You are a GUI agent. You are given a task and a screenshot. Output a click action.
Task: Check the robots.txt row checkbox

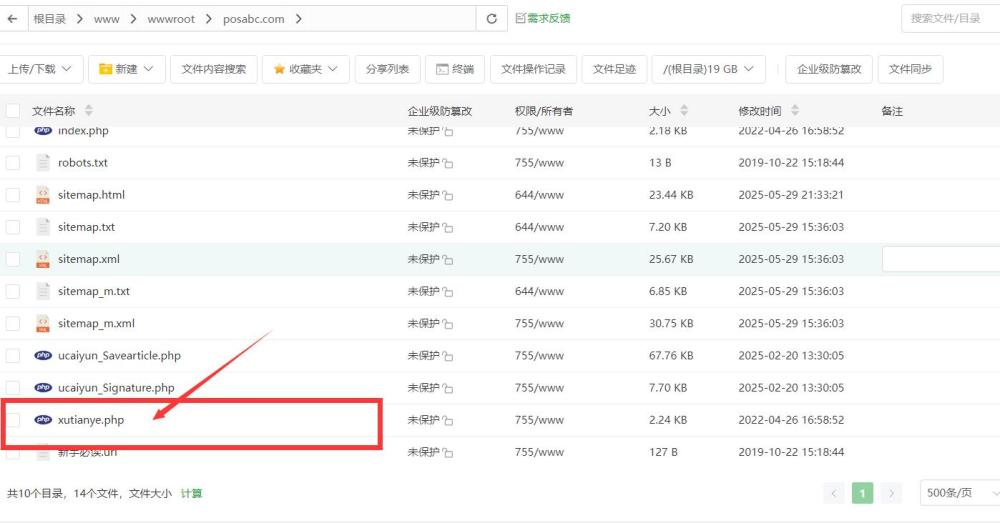pyautogui.click(x=13, y=163)
